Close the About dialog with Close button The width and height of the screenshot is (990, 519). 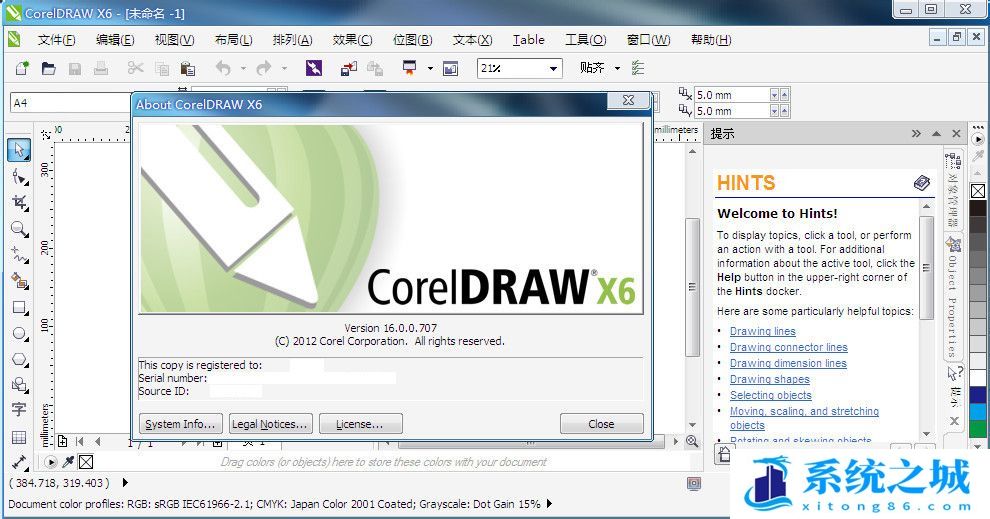602,424
